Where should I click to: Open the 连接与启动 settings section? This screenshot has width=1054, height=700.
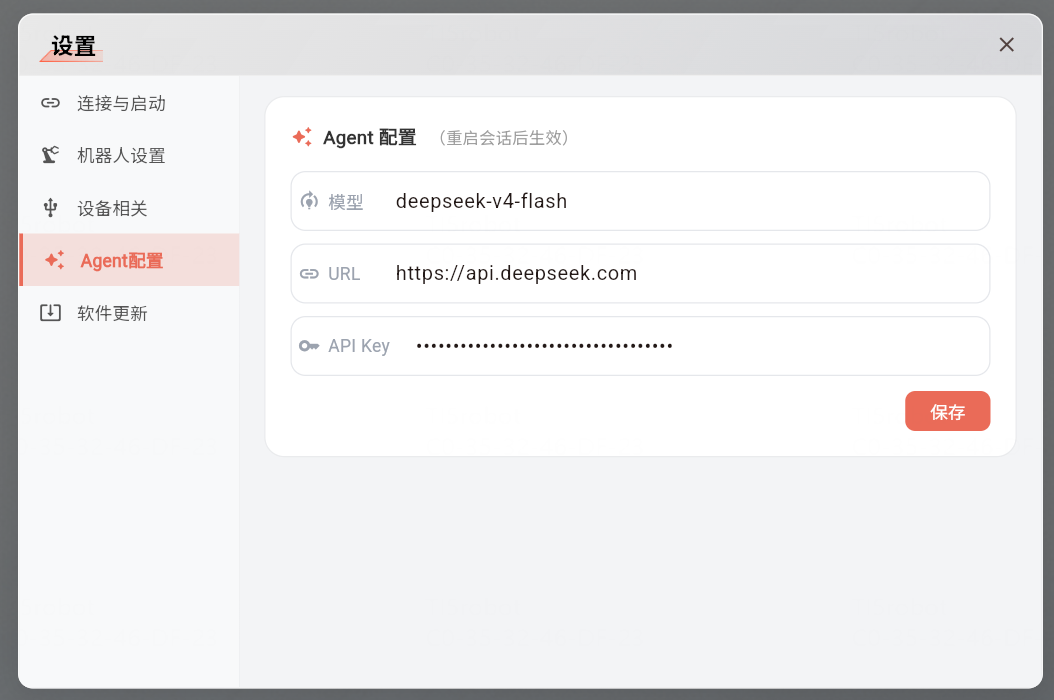tap(129, 103)
